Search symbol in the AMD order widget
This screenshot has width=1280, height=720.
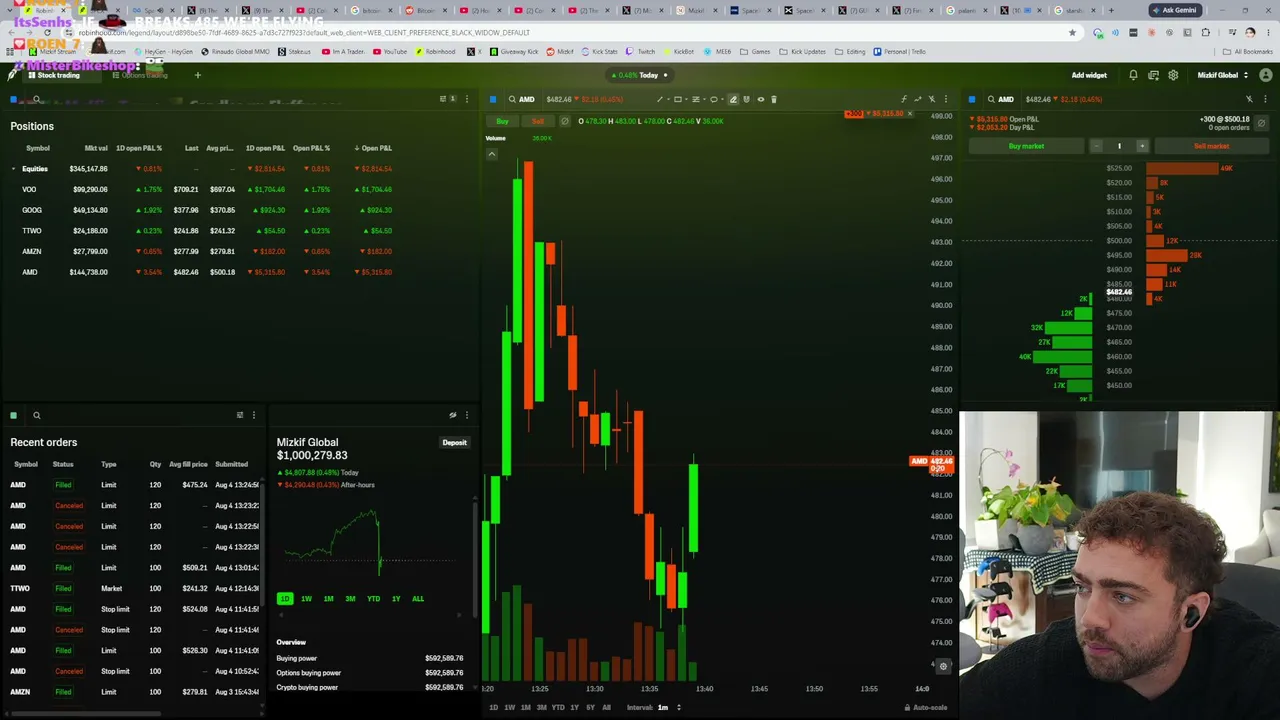(991, 99)
